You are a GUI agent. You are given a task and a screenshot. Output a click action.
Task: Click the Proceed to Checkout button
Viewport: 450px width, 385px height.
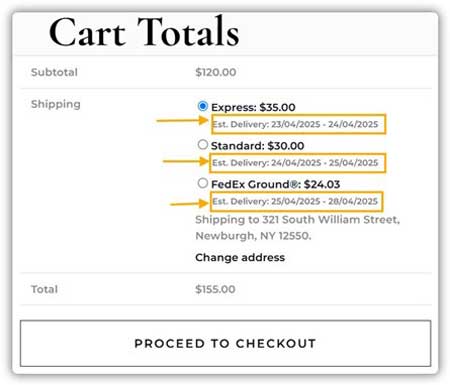(x=225, y=343)
